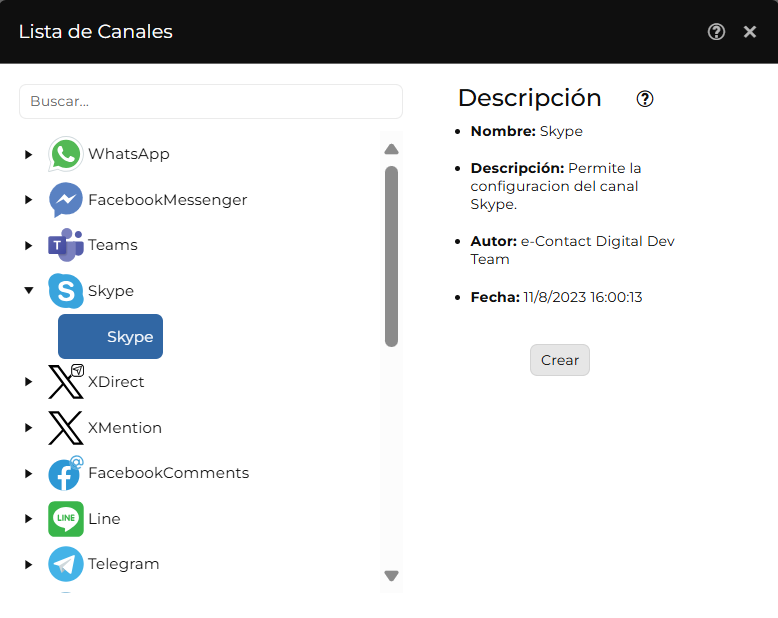
Task: Select the FacebookMessenger label in list
Action: [168, 200]
